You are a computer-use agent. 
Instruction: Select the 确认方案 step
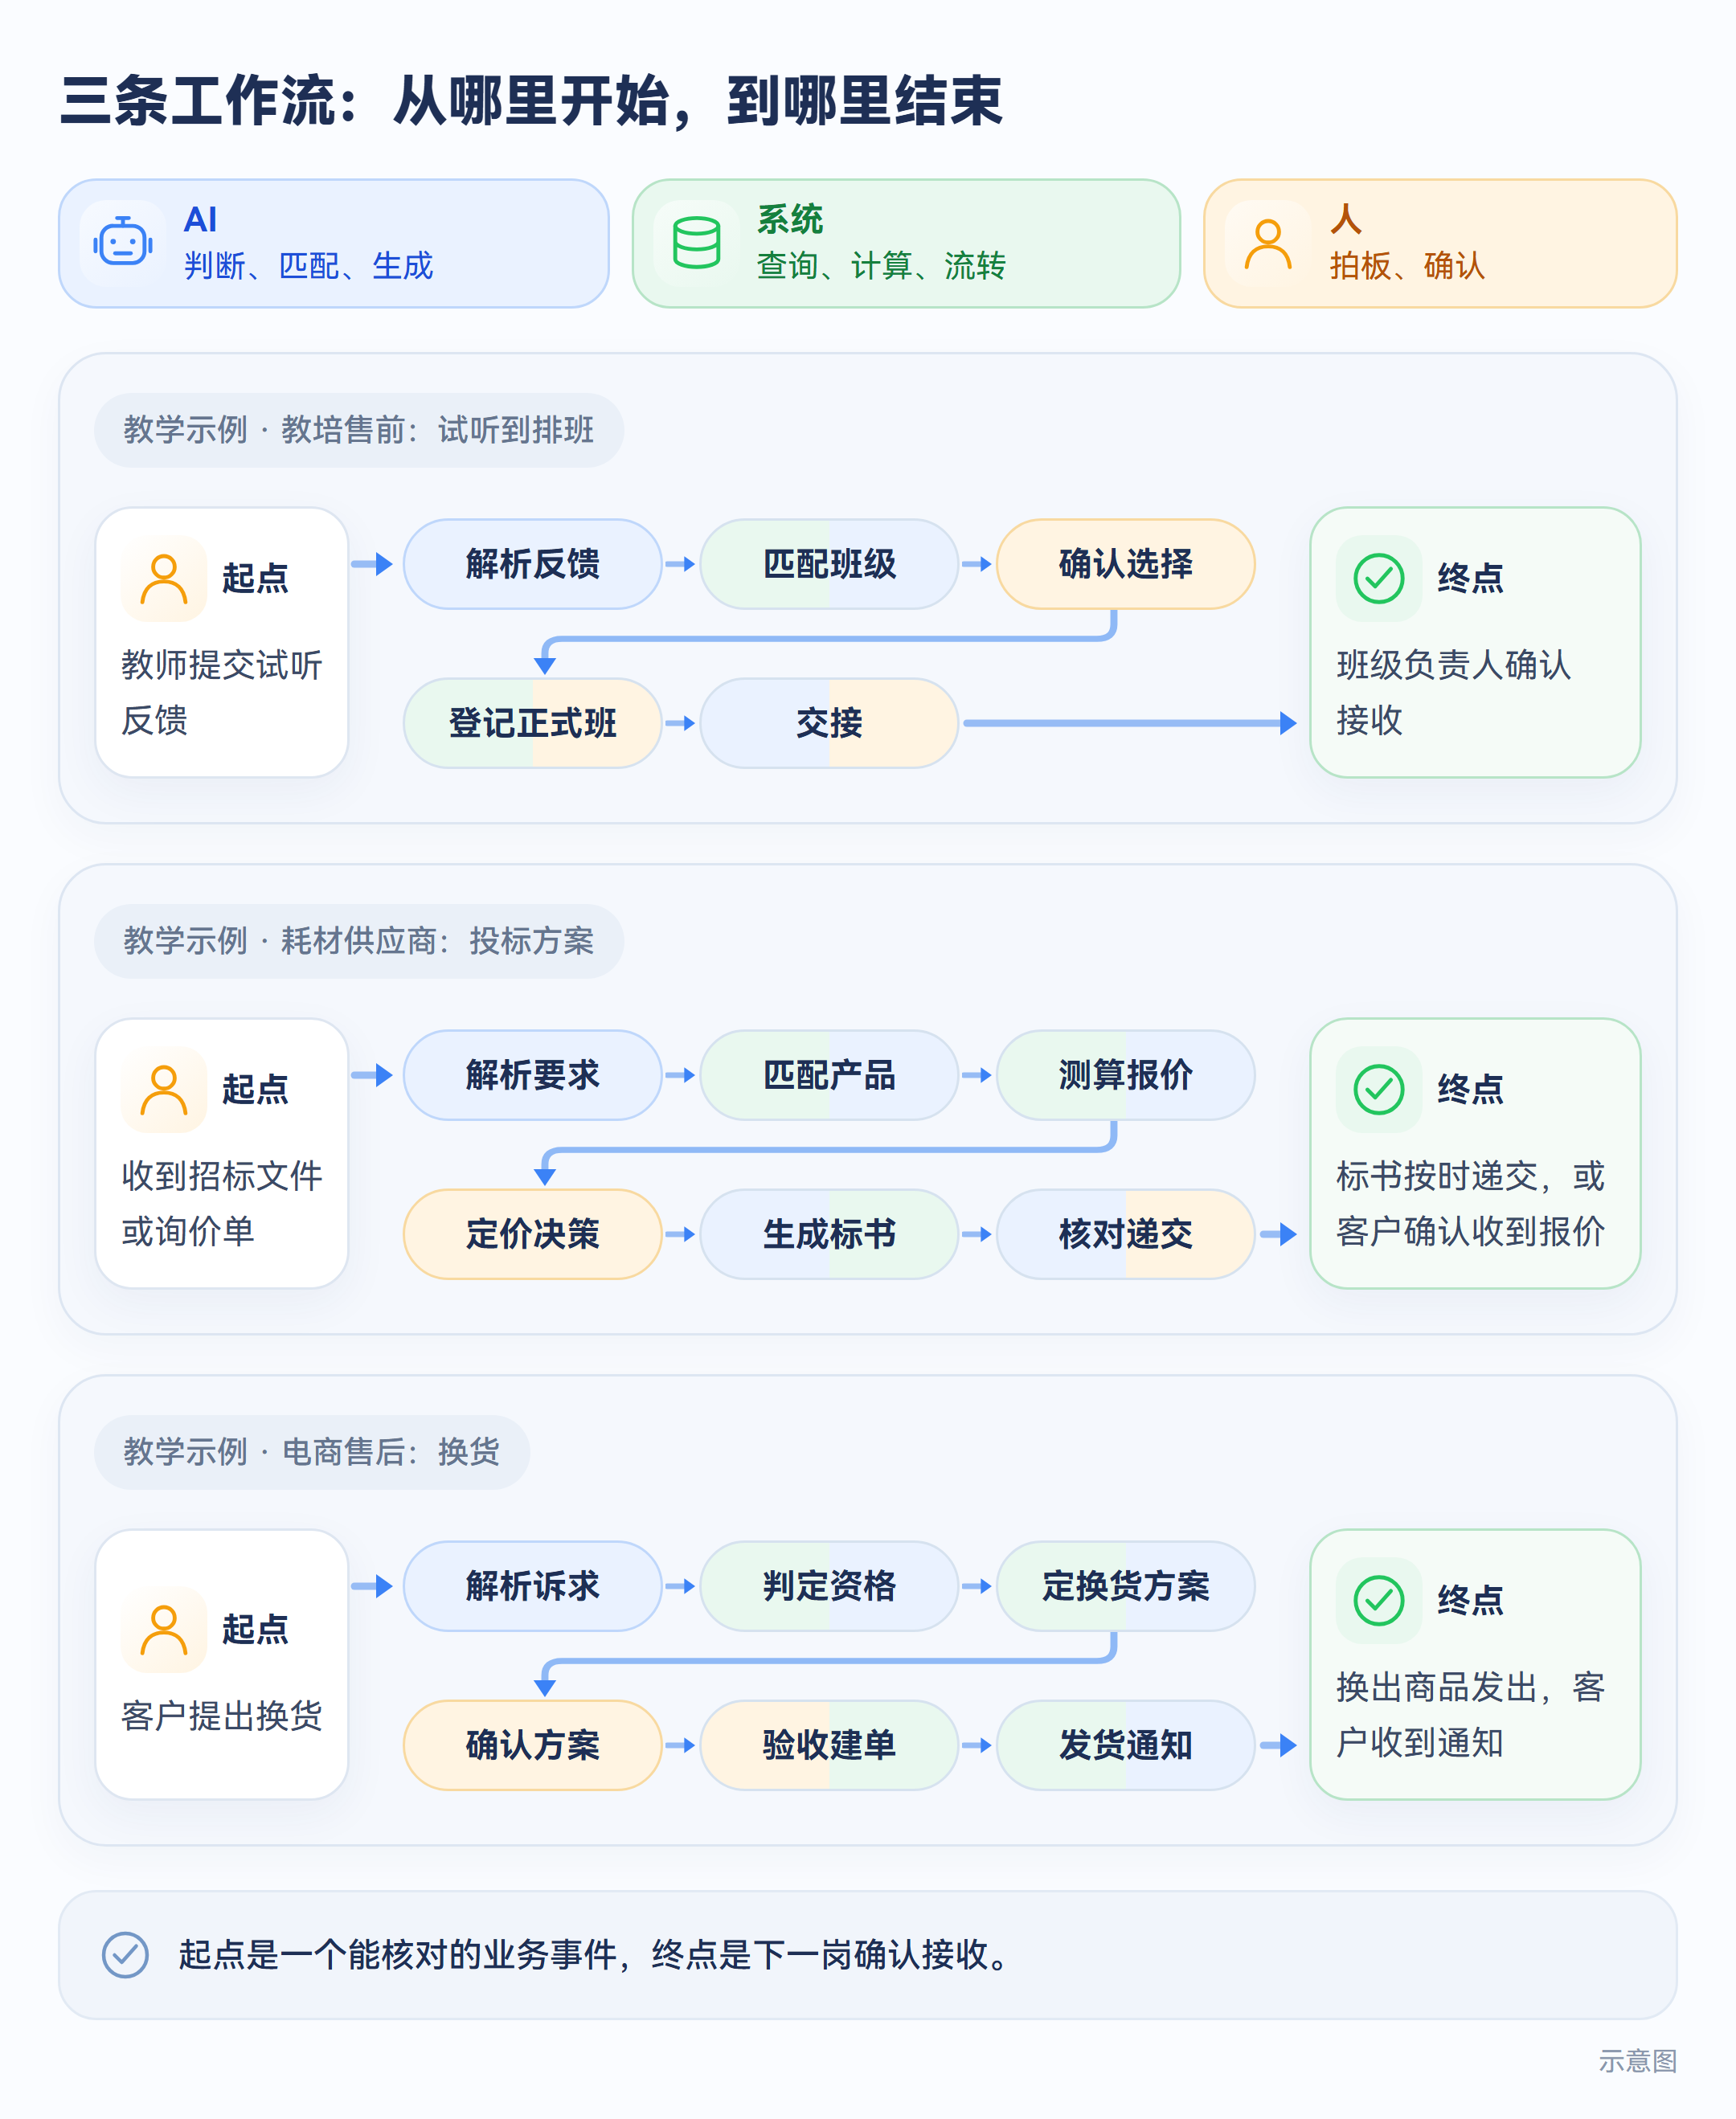point(532,1745)
